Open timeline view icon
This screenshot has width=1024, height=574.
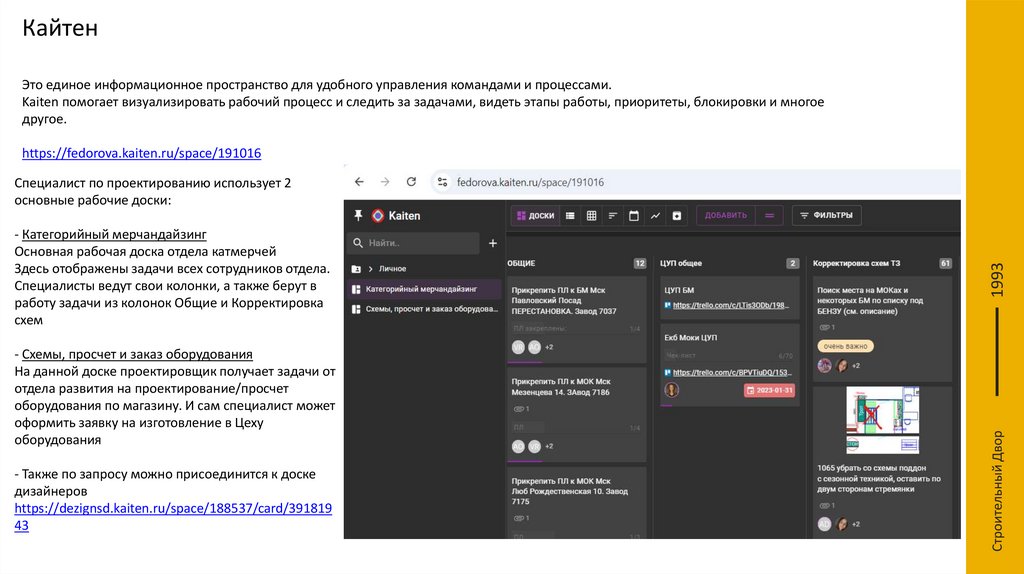[x=613, y=215]
